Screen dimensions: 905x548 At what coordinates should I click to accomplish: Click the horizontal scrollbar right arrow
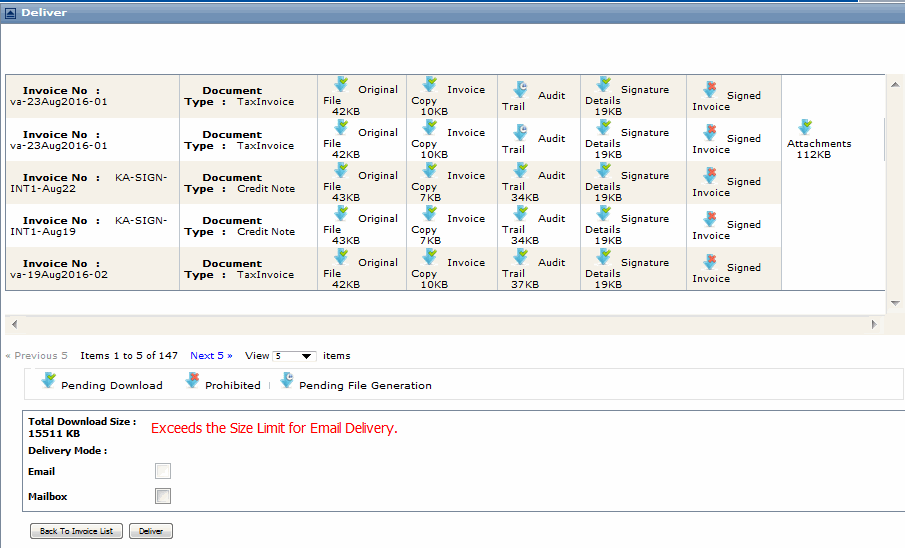point(875,324)
